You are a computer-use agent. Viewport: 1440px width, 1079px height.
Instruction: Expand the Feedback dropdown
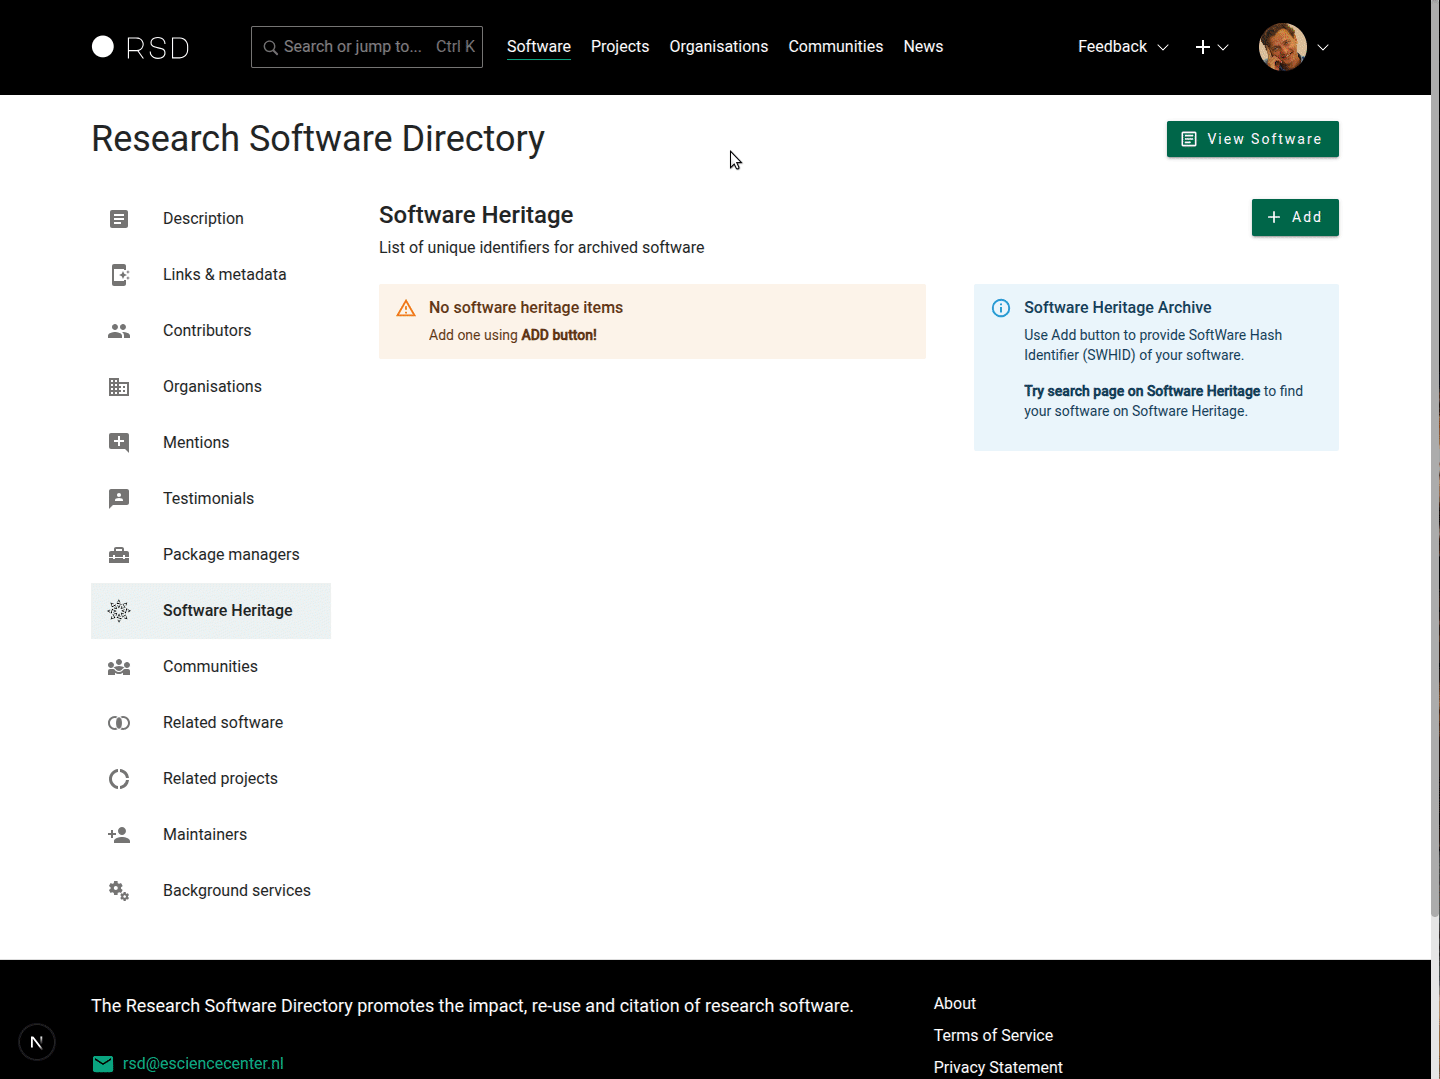click(1122, 47)
